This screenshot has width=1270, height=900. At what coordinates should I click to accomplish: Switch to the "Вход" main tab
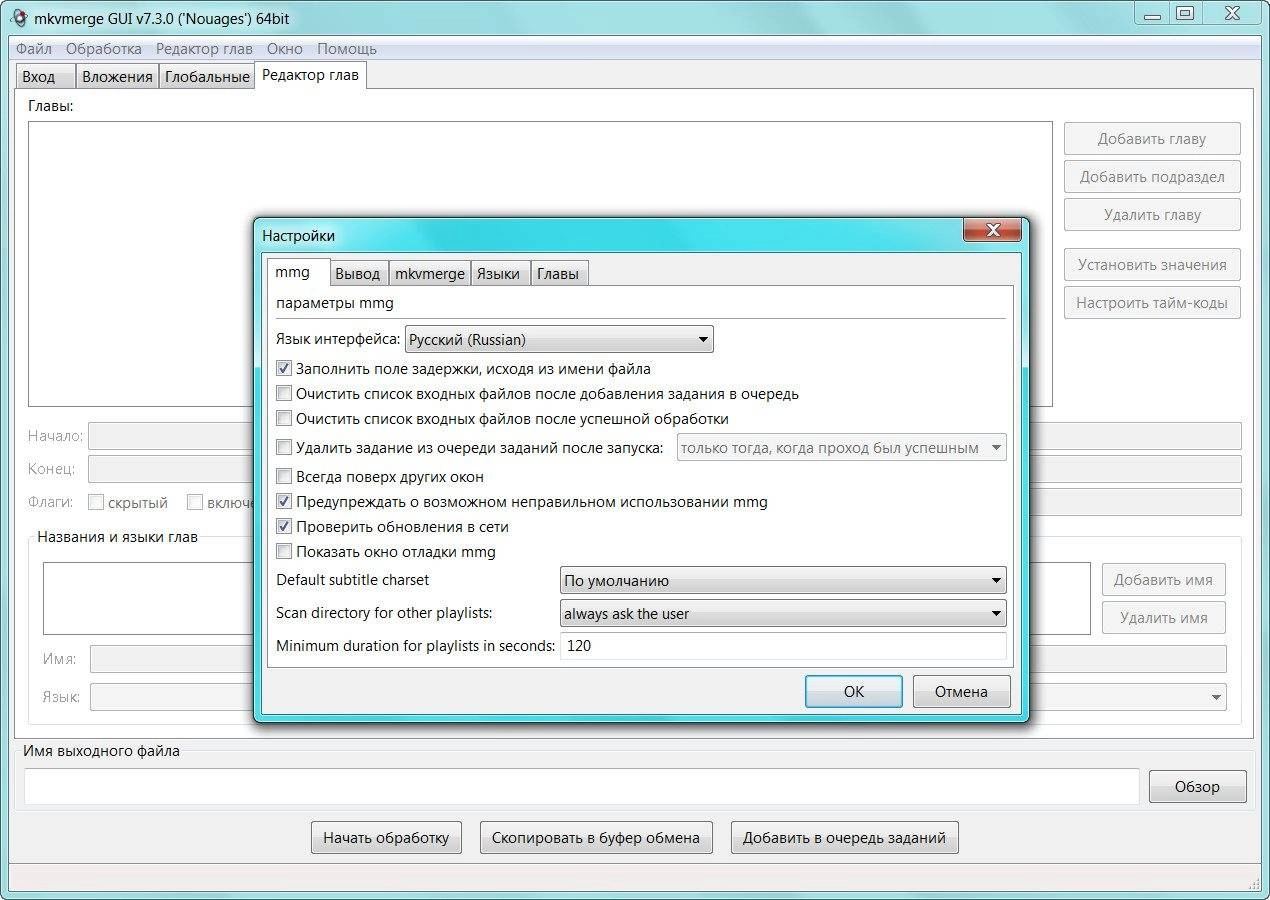point(46,77)
